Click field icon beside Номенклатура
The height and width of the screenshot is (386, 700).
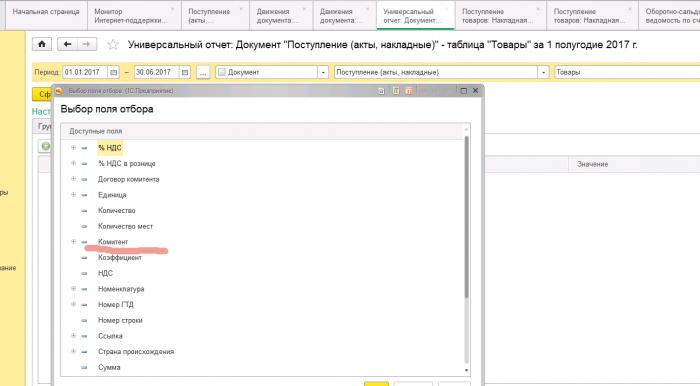pyautogui.click(x=84, y=289)
